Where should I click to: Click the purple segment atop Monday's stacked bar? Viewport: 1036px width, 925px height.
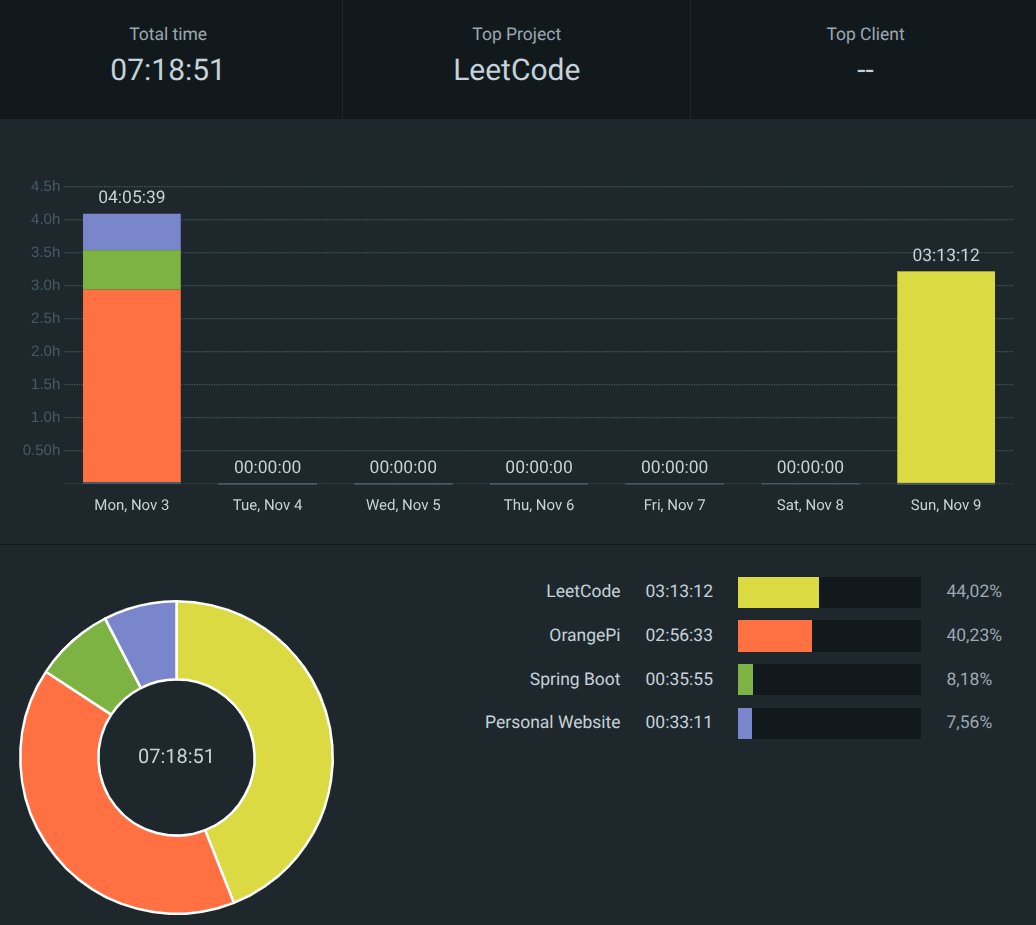(x=131, y=232)
